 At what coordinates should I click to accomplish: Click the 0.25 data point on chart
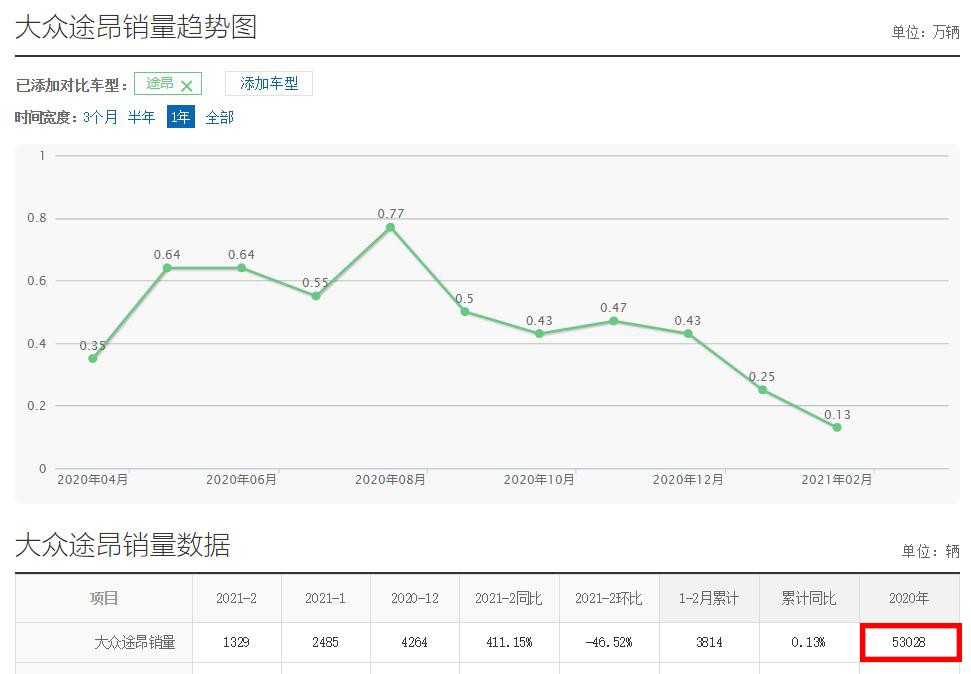coord(762,390)
